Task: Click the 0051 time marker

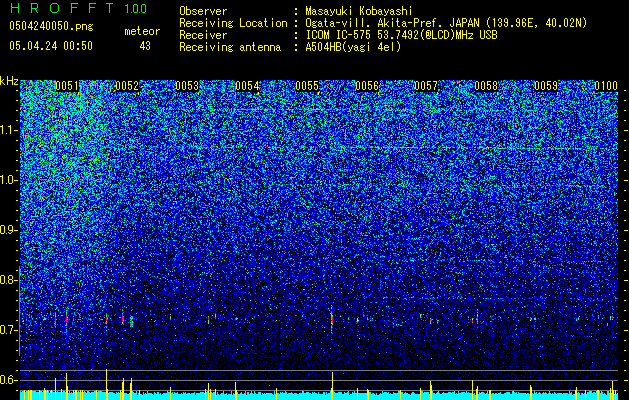Action: tap(67, 86)
